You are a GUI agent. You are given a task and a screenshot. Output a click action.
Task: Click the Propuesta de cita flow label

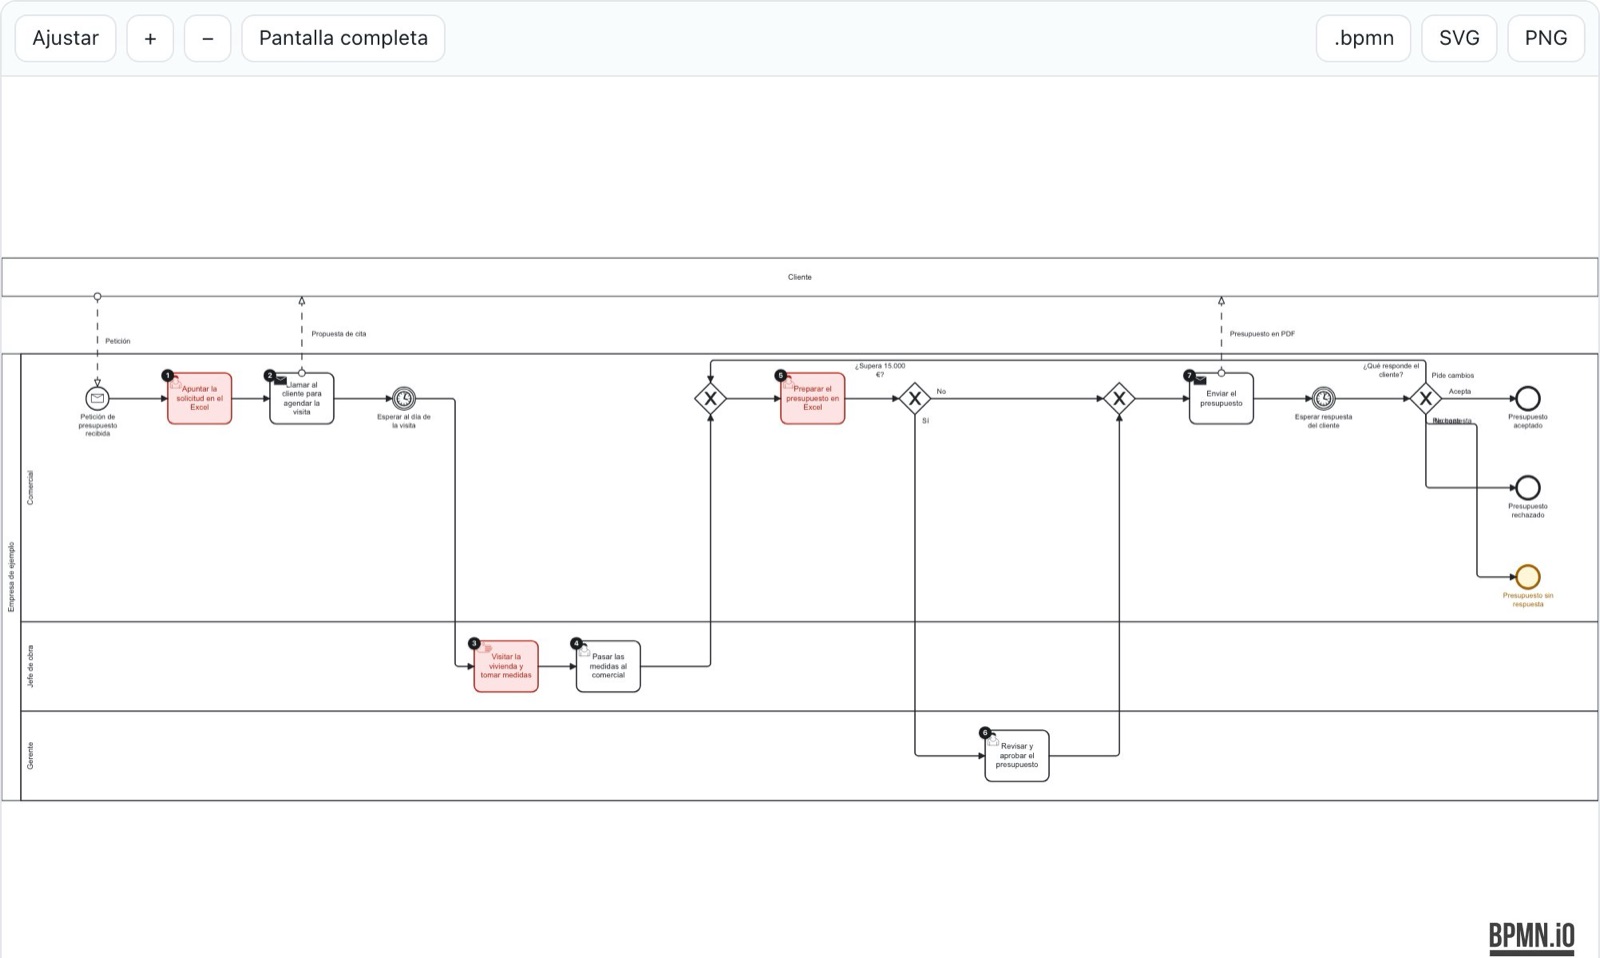pyautogui.click(x=339, y=334)
